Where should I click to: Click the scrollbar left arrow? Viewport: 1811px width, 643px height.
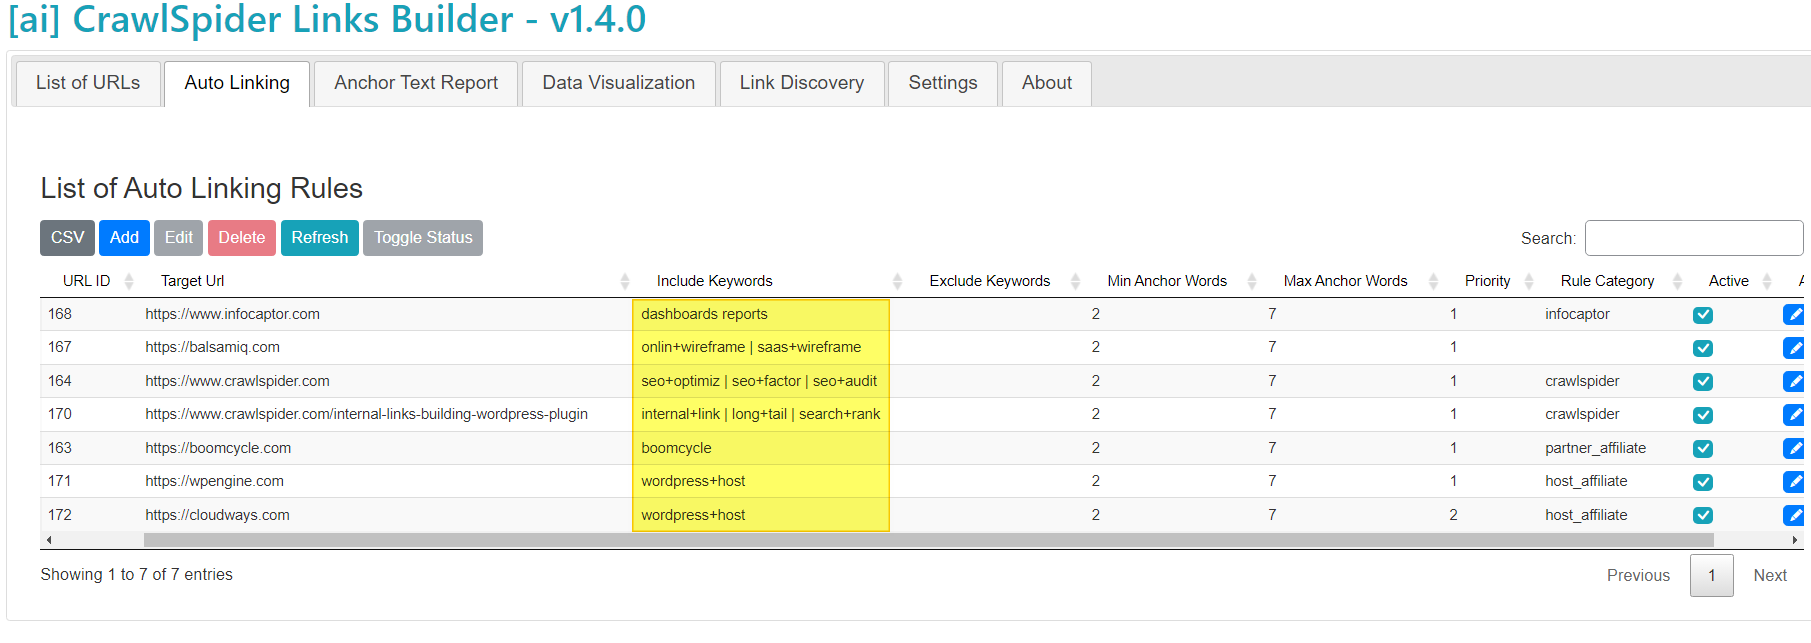[x=49, y=540]
